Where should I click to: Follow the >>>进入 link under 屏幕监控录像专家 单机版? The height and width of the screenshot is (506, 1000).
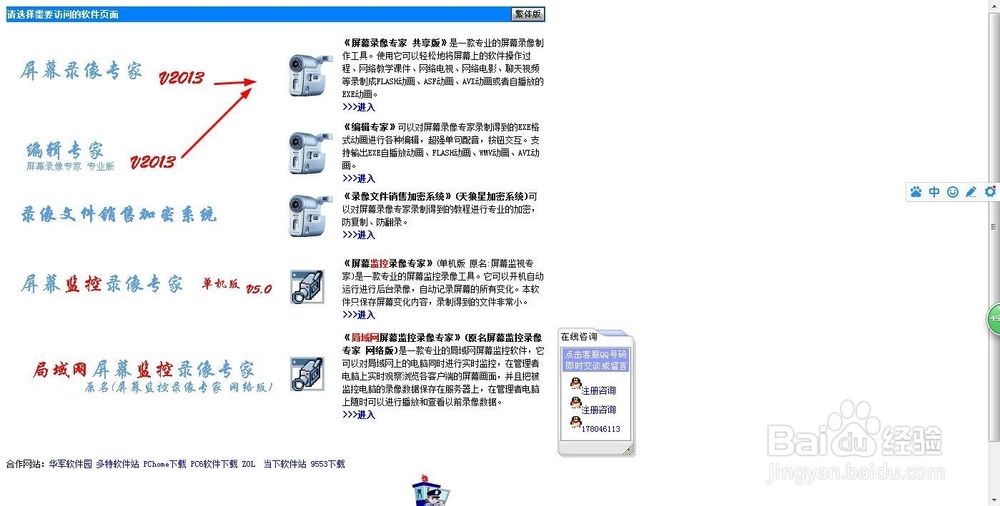358,315
